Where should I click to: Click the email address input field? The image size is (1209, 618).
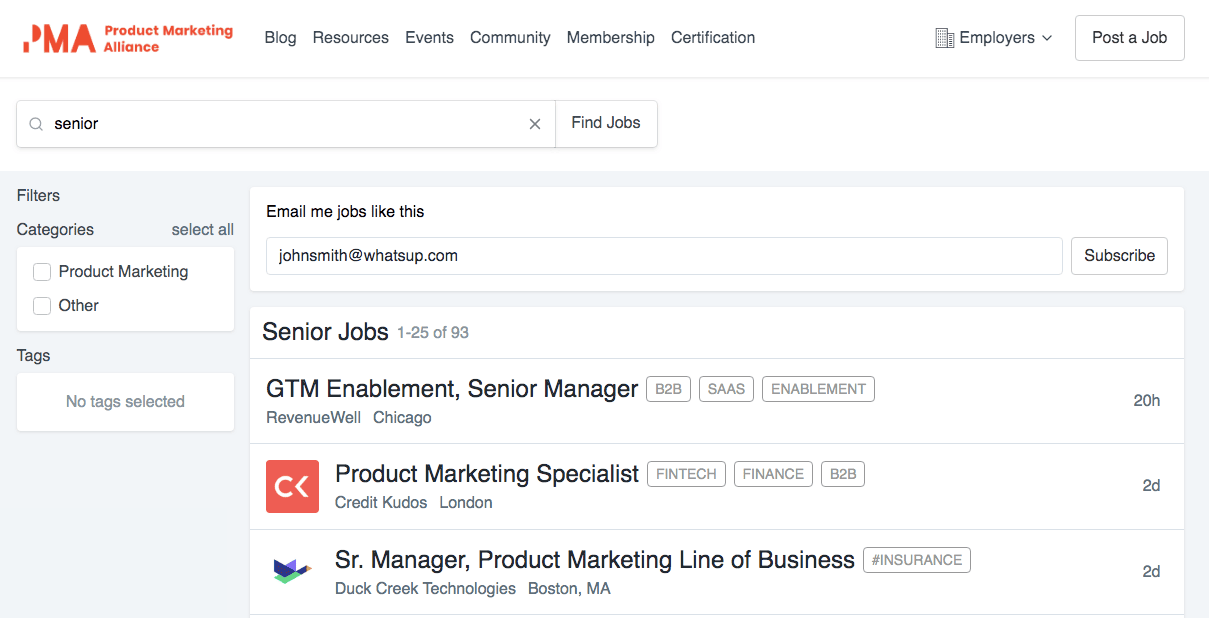point(664,256)
